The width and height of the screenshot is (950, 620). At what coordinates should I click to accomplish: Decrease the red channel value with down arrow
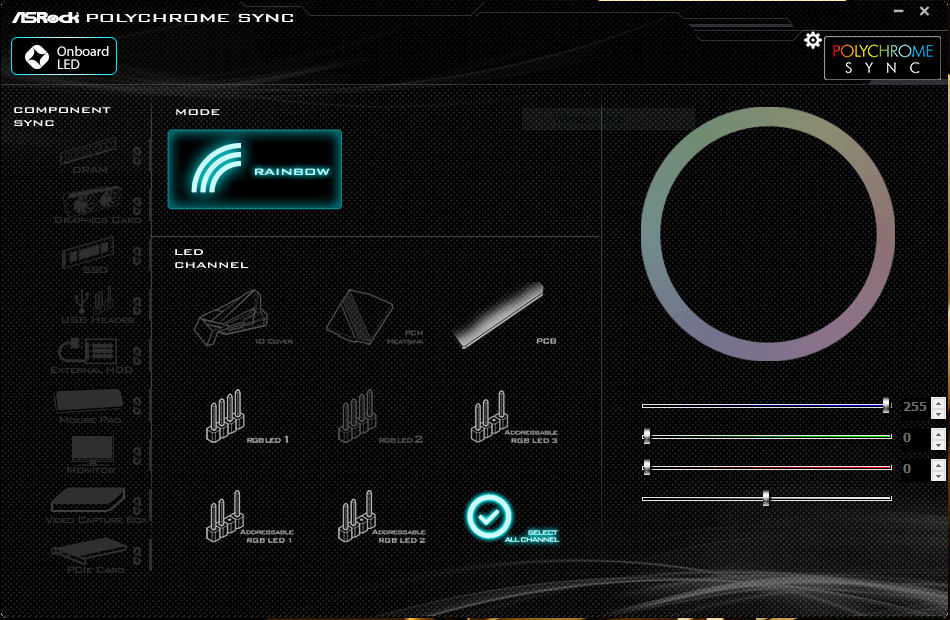[938, 475]
